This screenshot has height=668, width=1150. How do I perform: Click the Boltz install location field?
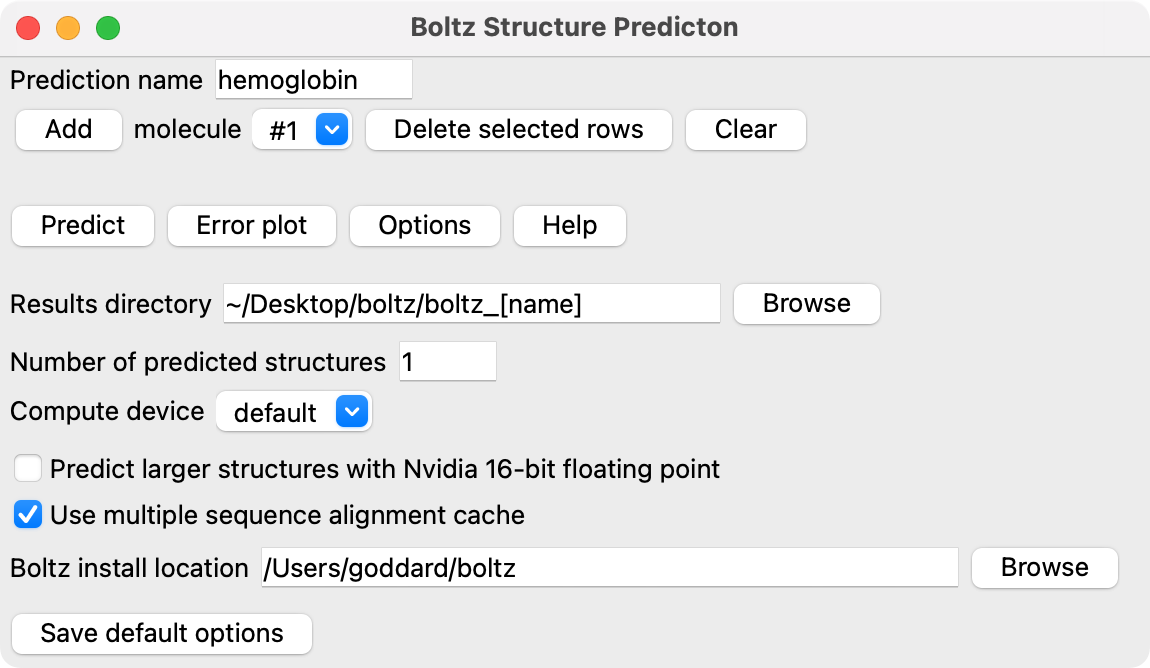pos(609,568)
